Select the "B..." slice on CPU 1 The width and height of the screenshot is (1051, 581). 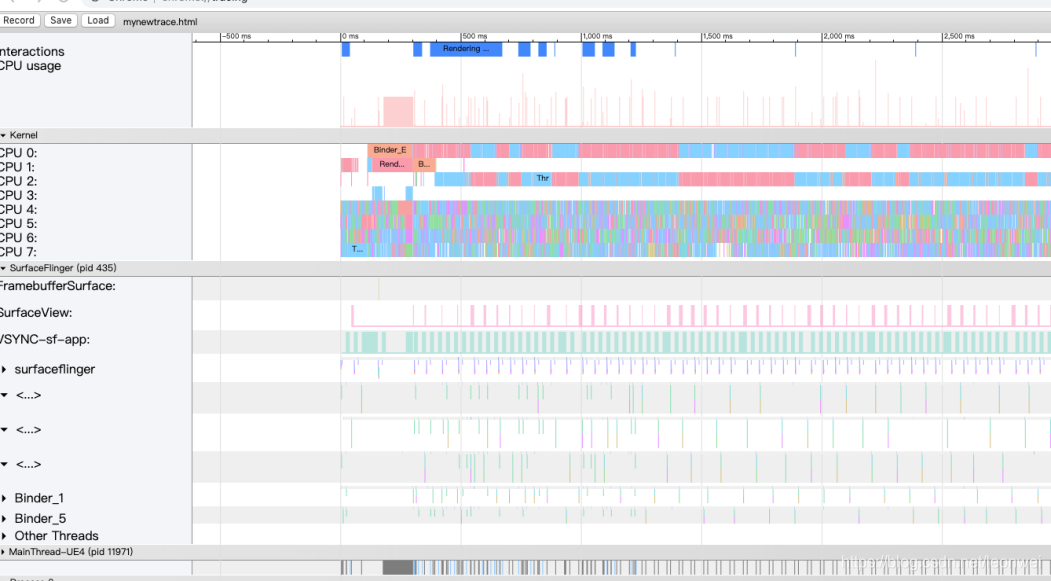424,164
